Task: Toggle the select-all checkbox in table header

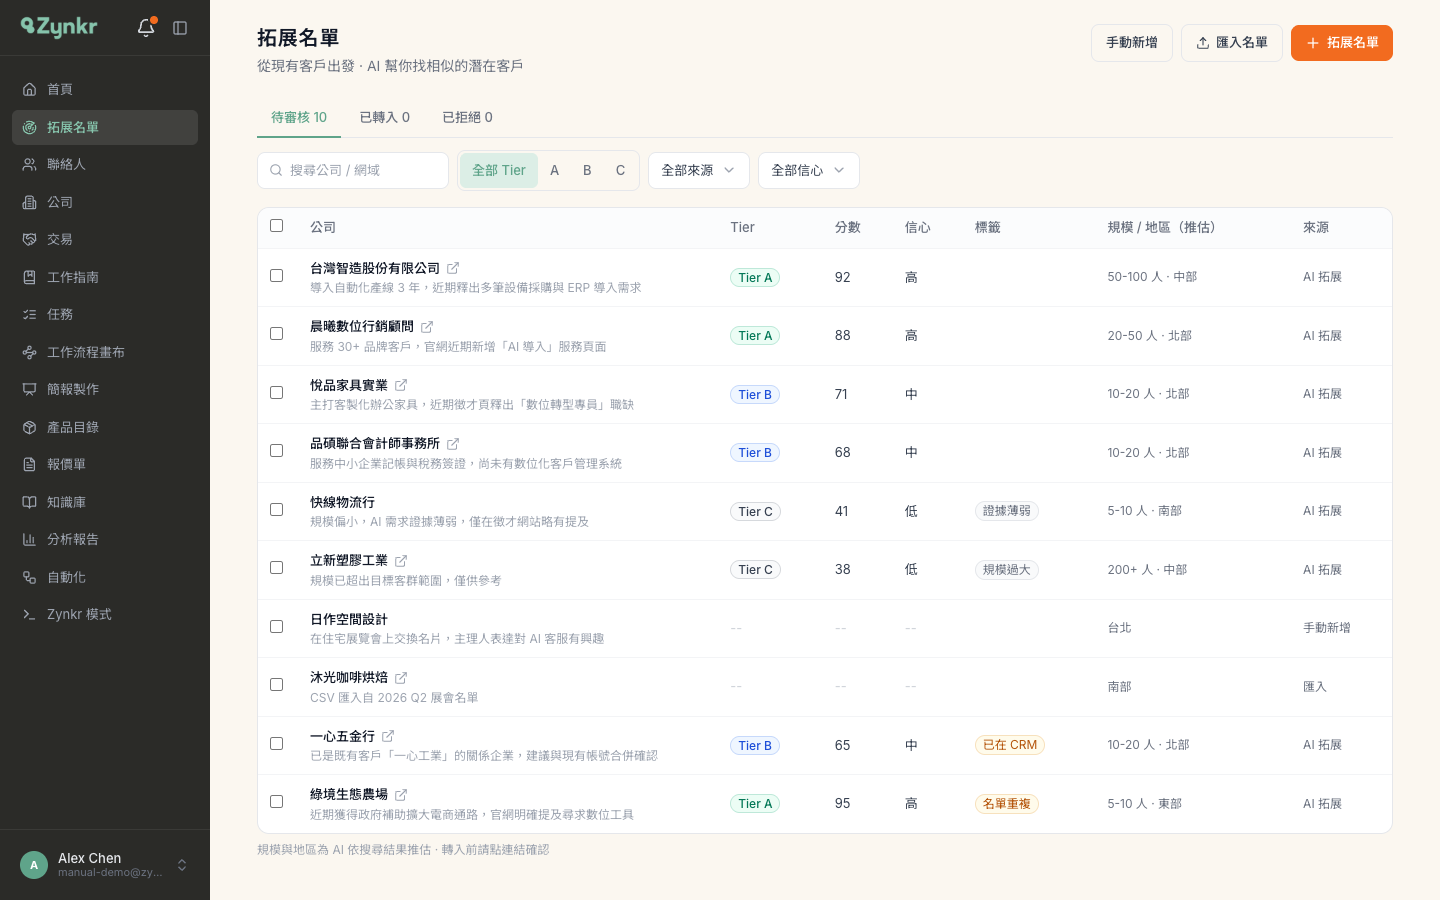Action: (x=277, y=226)
